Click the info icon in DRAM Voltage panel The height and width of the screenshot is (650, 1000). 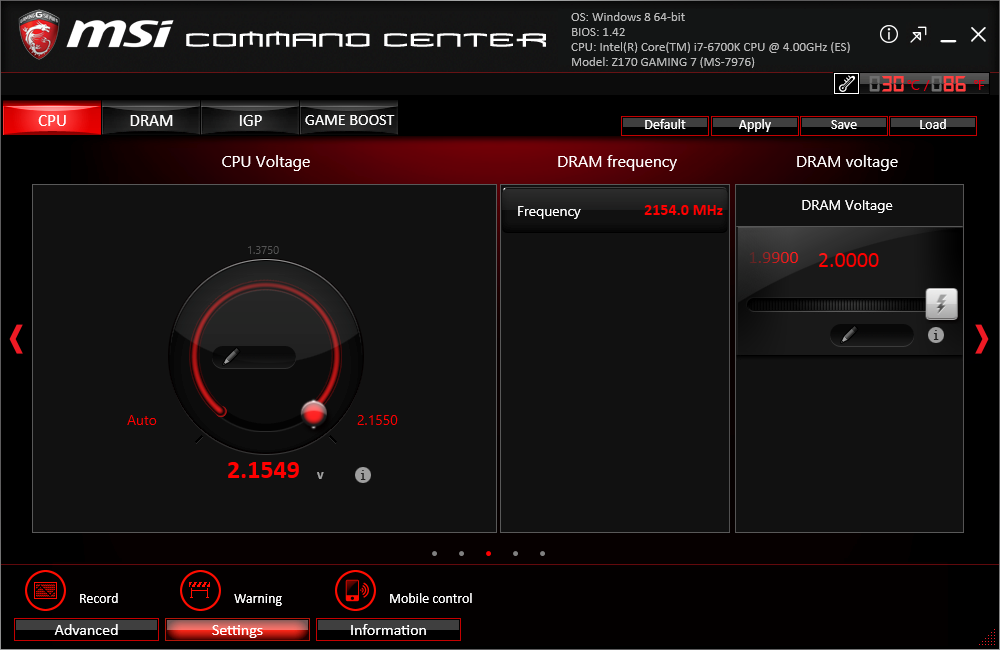click(936, 335)
